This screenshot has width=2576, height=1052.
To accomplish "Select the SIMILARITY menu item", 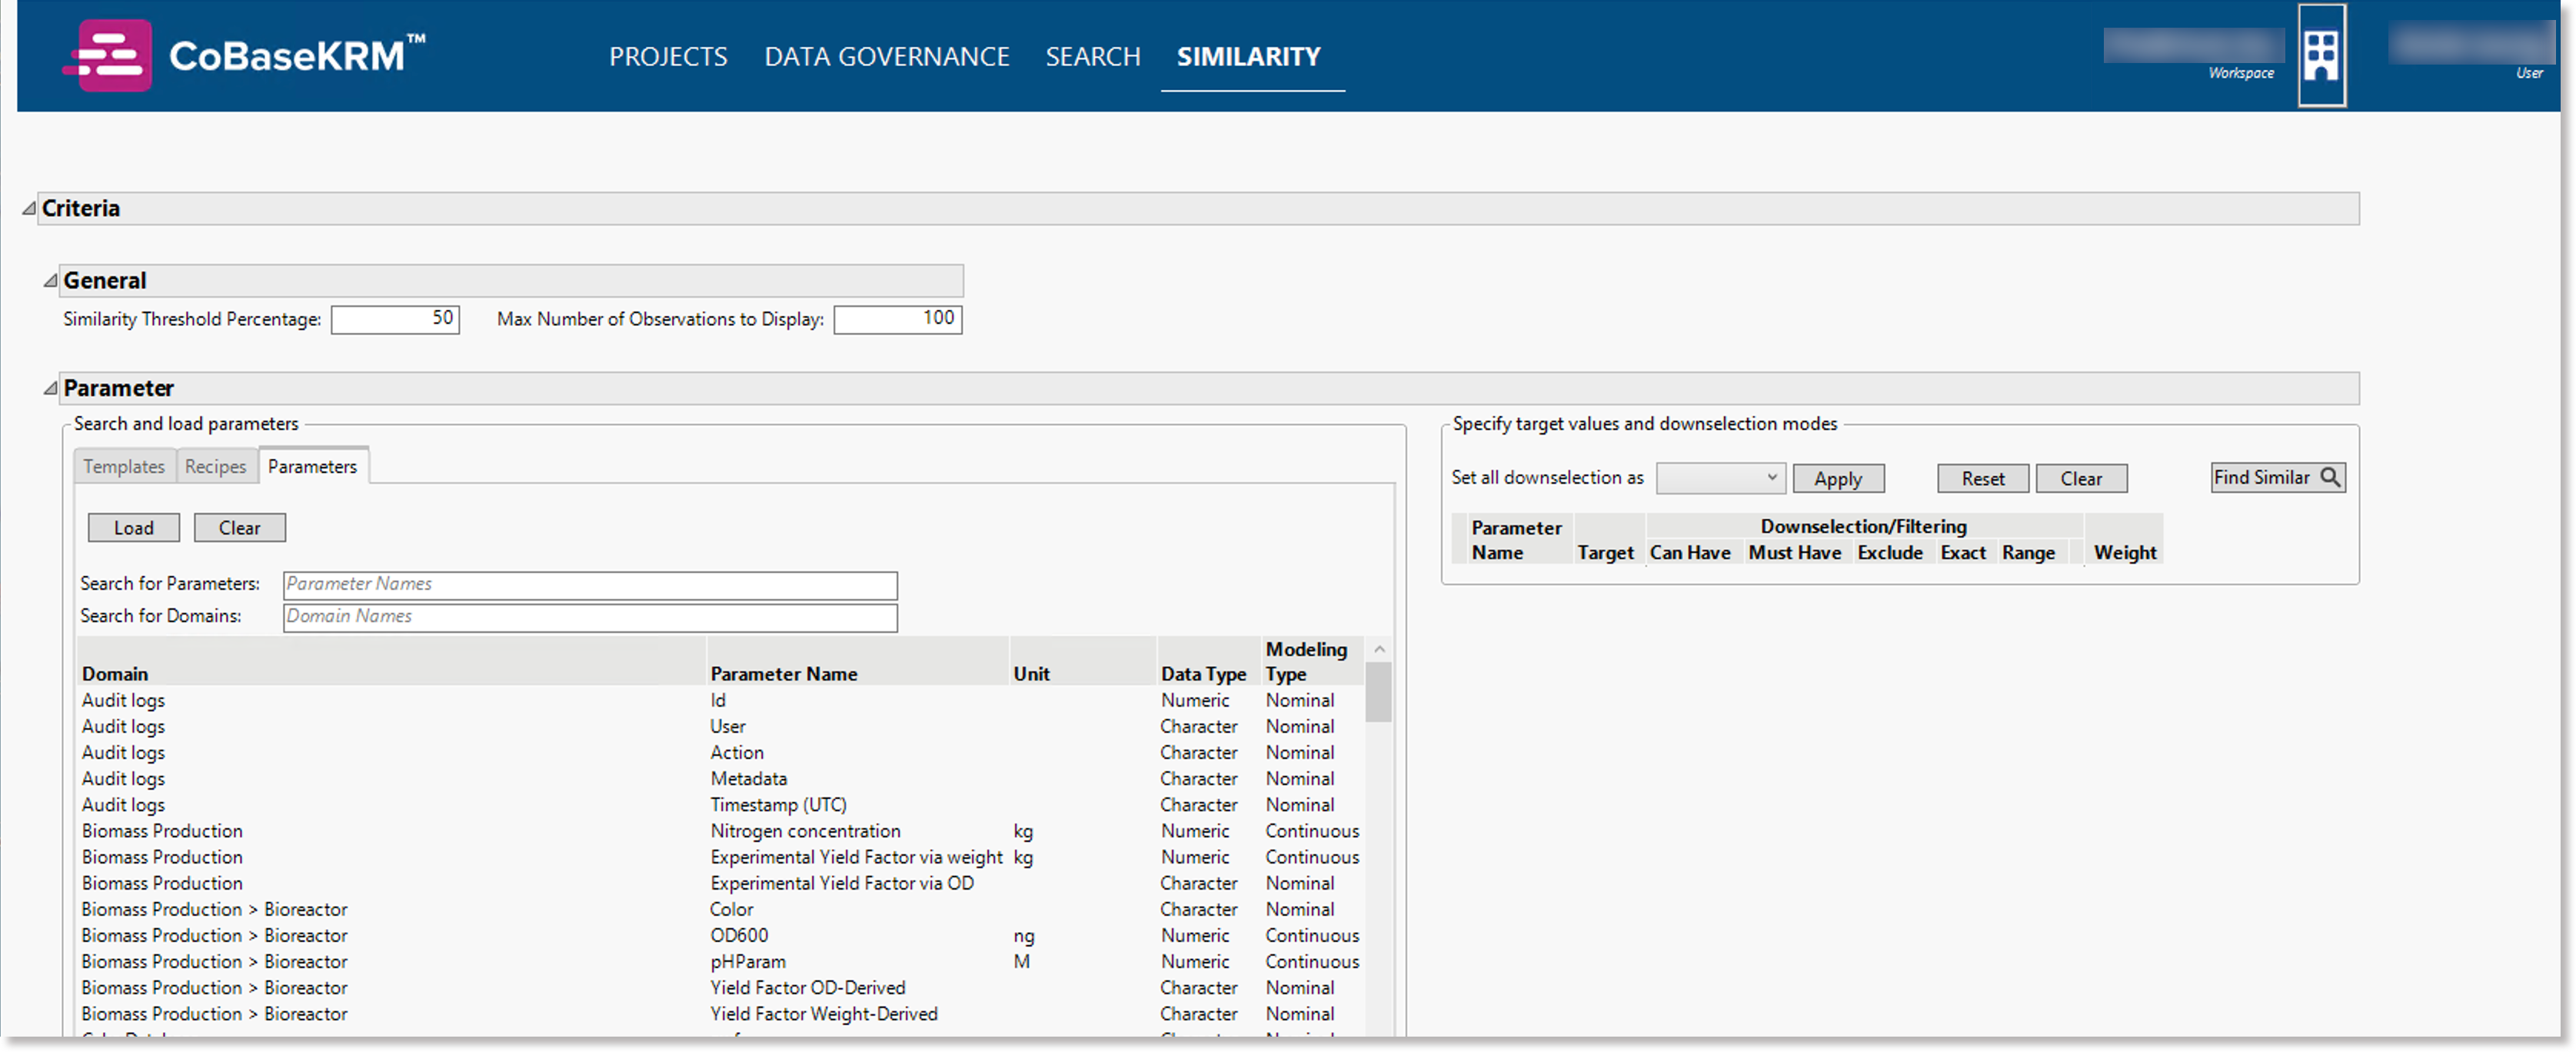I will (x=1248, y=57).
